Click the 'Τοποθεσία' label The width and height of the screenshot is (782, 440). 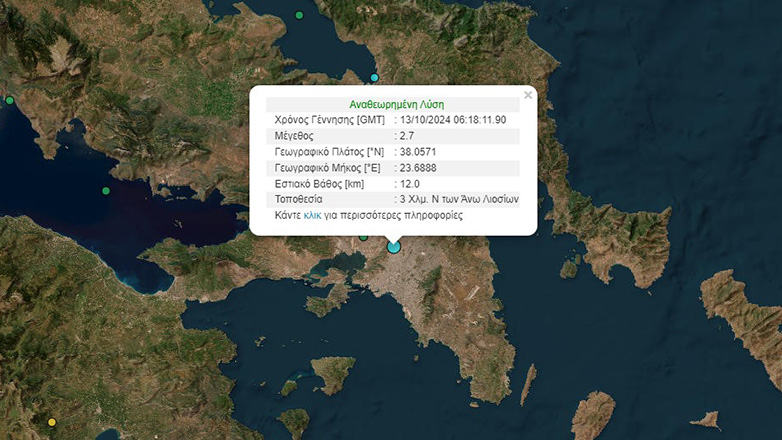(298, 199)
